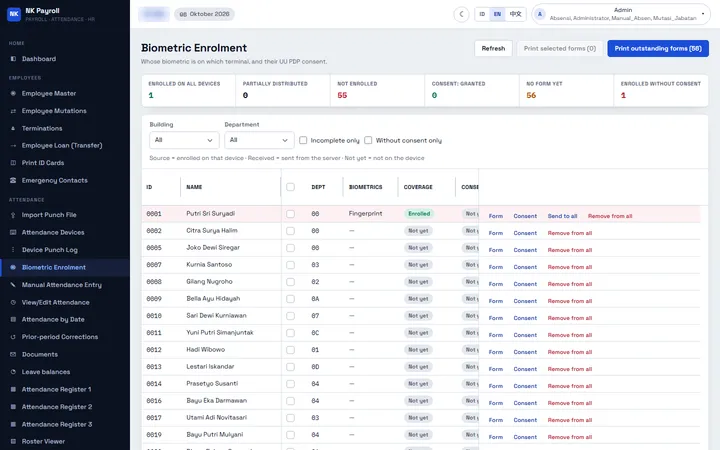Click the Admin avatar circle icon

point(540,14)
